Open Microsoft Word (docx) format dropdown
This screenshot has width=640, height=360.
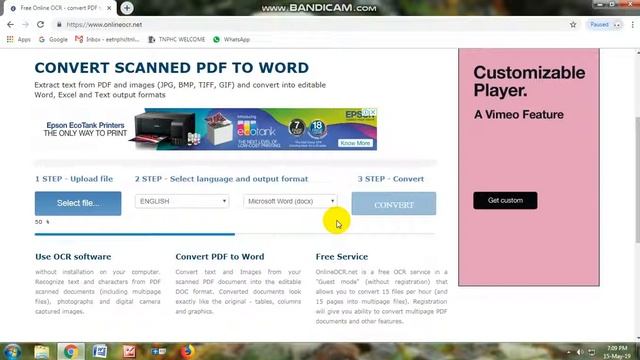pos(290,201)
